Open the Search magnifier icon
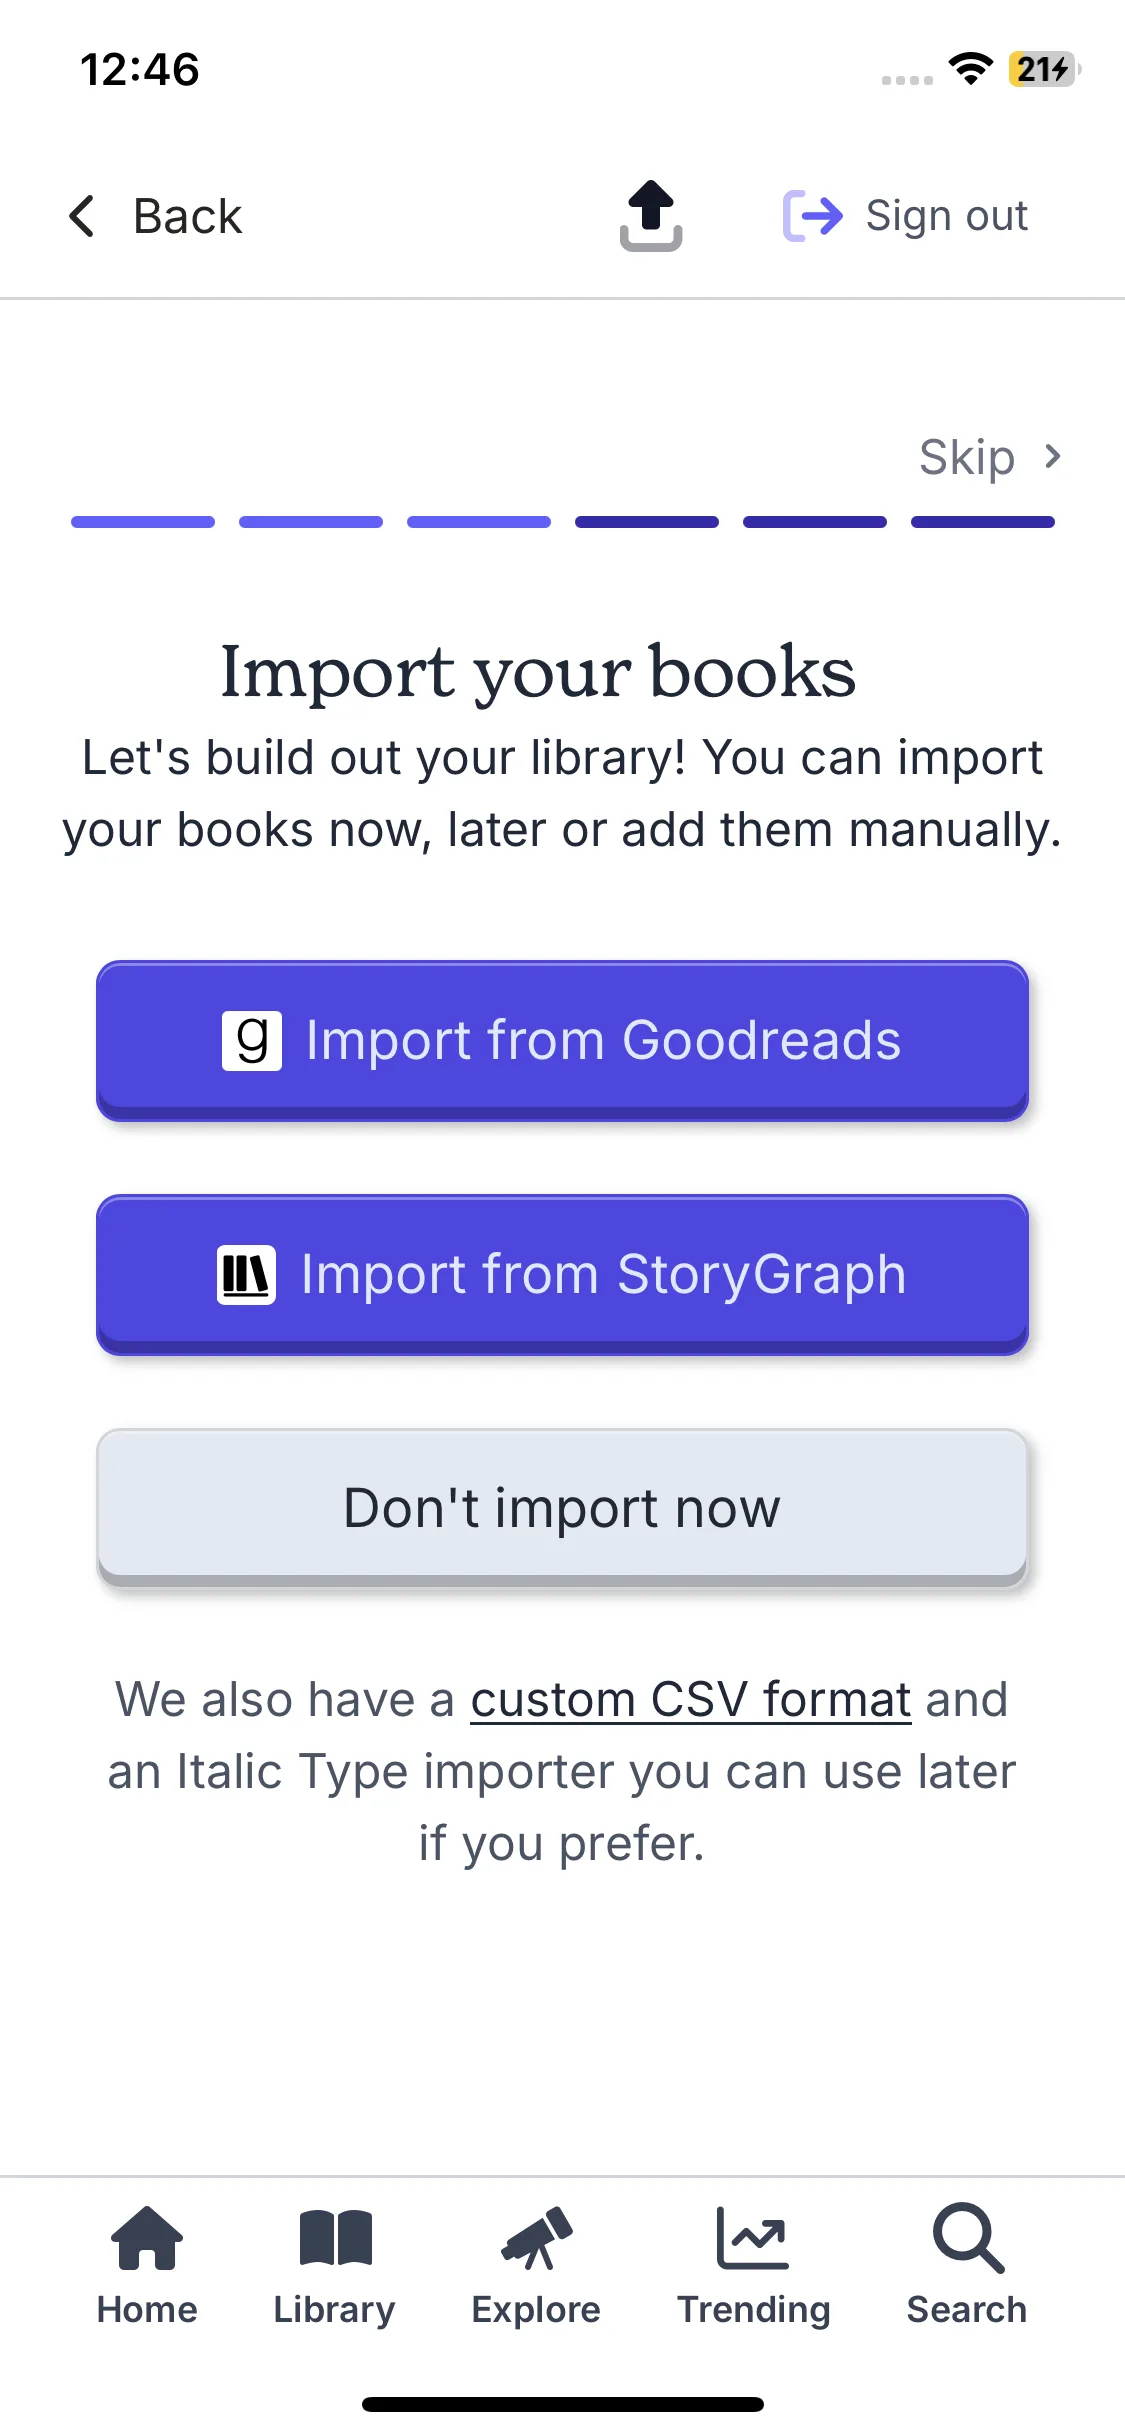This screenshot has height=2436, width=1125. tap(967, 2239)
